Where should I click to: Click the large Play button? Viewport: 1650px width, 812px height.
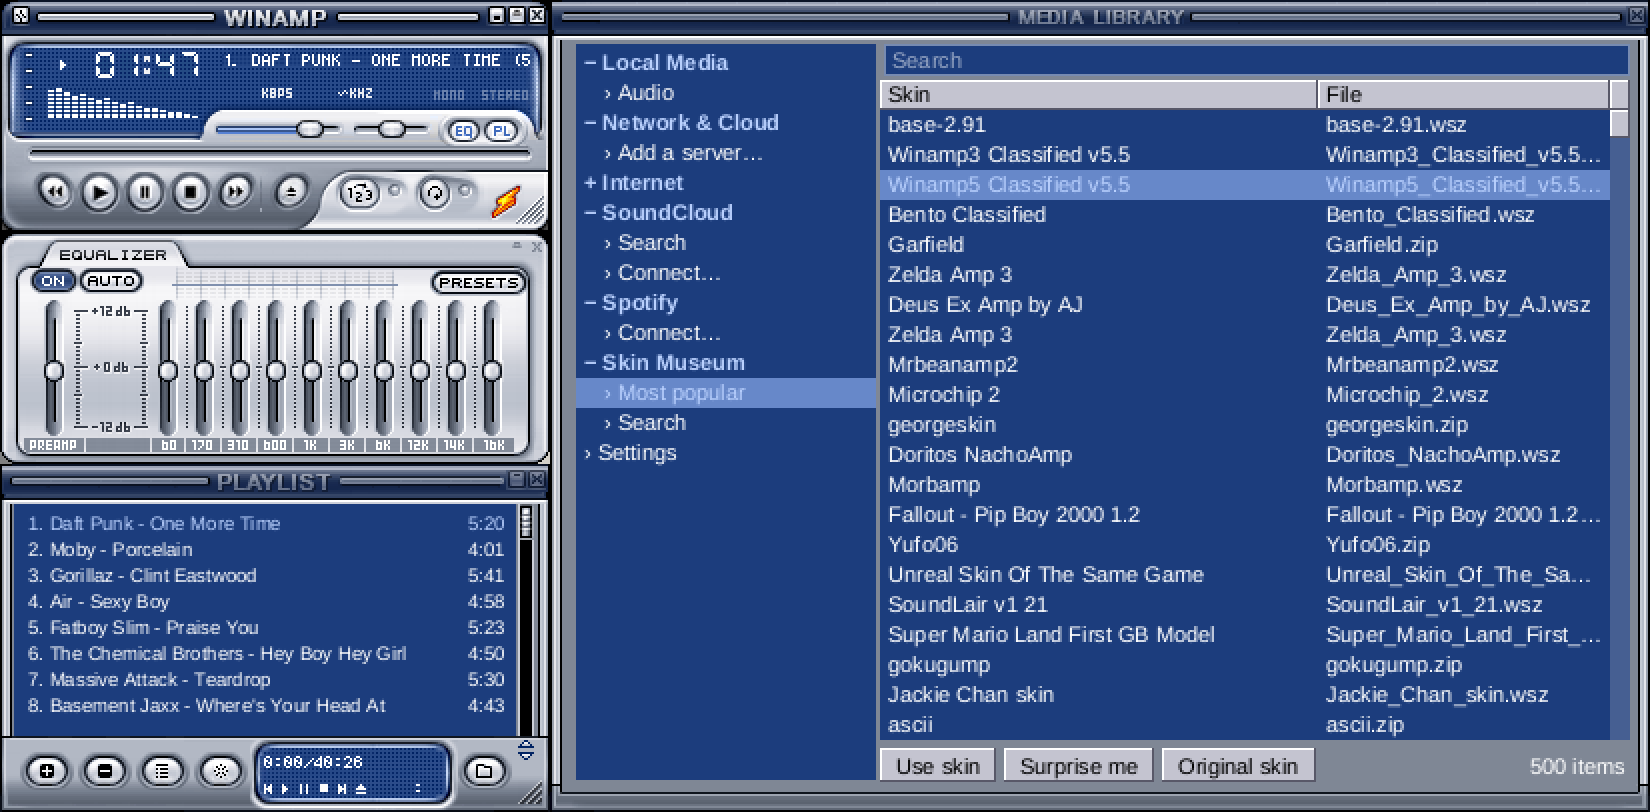point(99,192)
